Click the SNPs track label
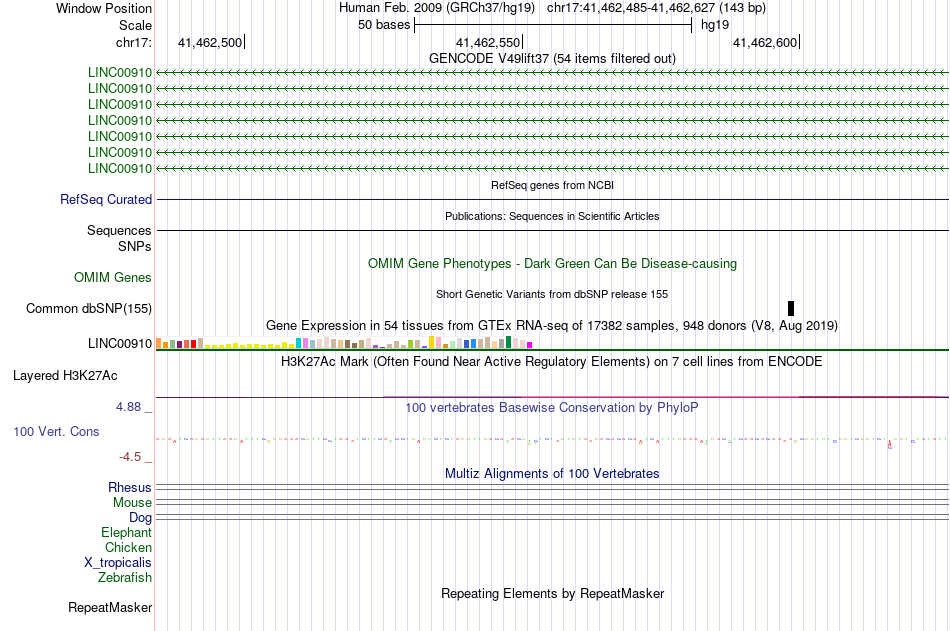Viewport: 950px width, 631px height. [x=135, y=246]
